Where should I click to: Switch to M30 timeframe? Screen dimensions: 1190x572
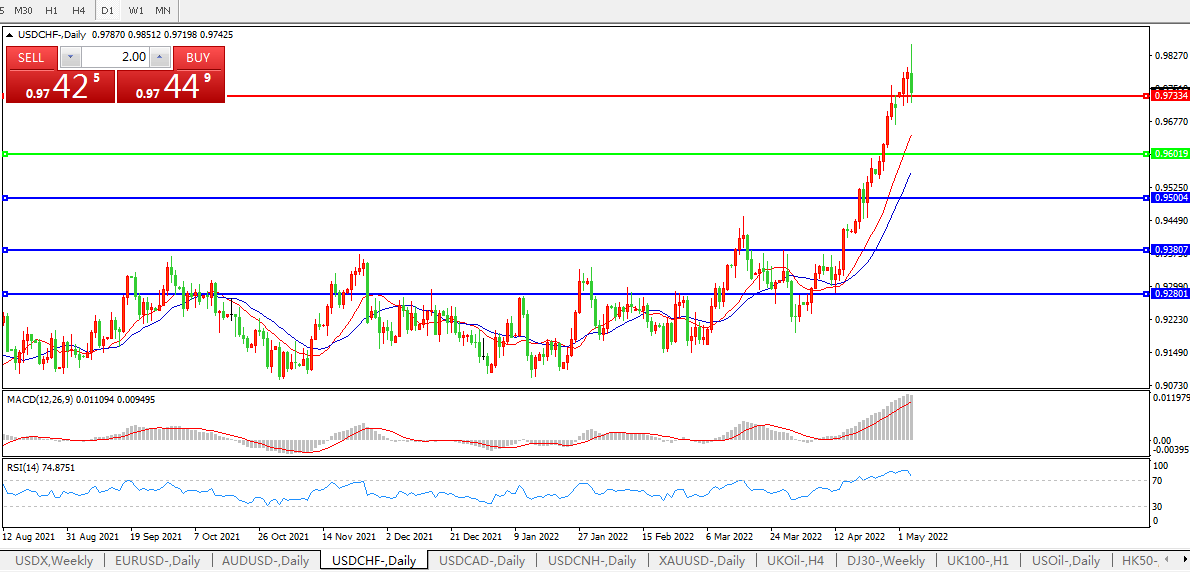coord(23,10)
